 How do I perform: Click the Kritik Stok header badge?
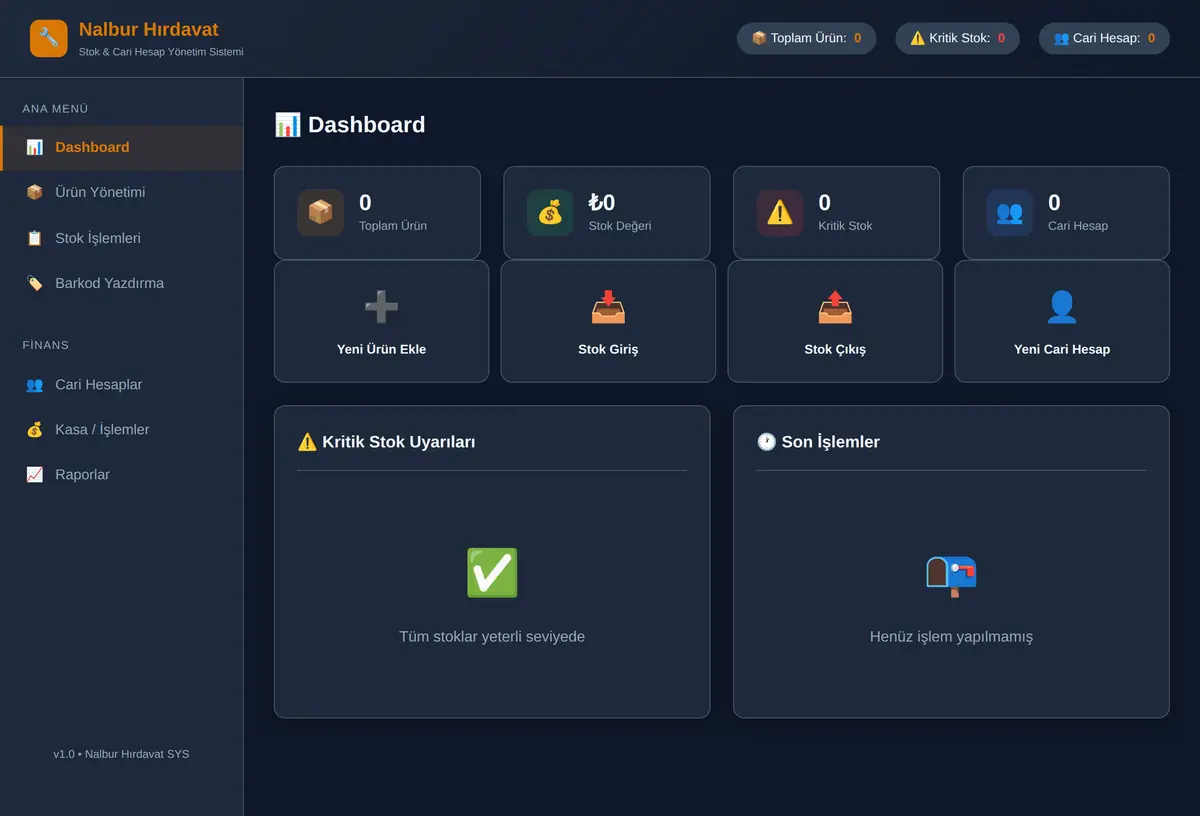957,38
